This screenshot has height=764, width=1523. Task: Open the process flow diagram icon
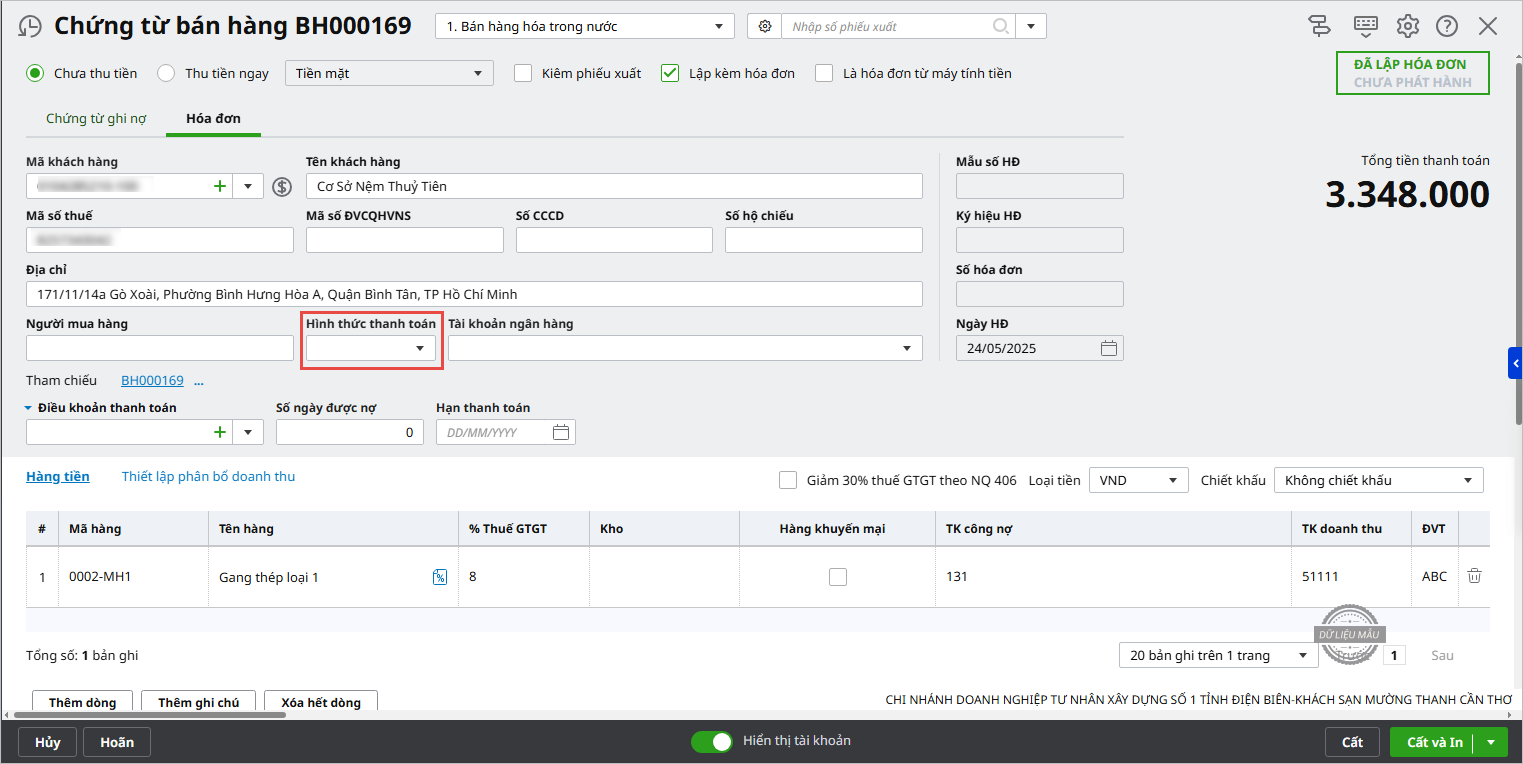pyautogui.click(x=1320, y=26)
